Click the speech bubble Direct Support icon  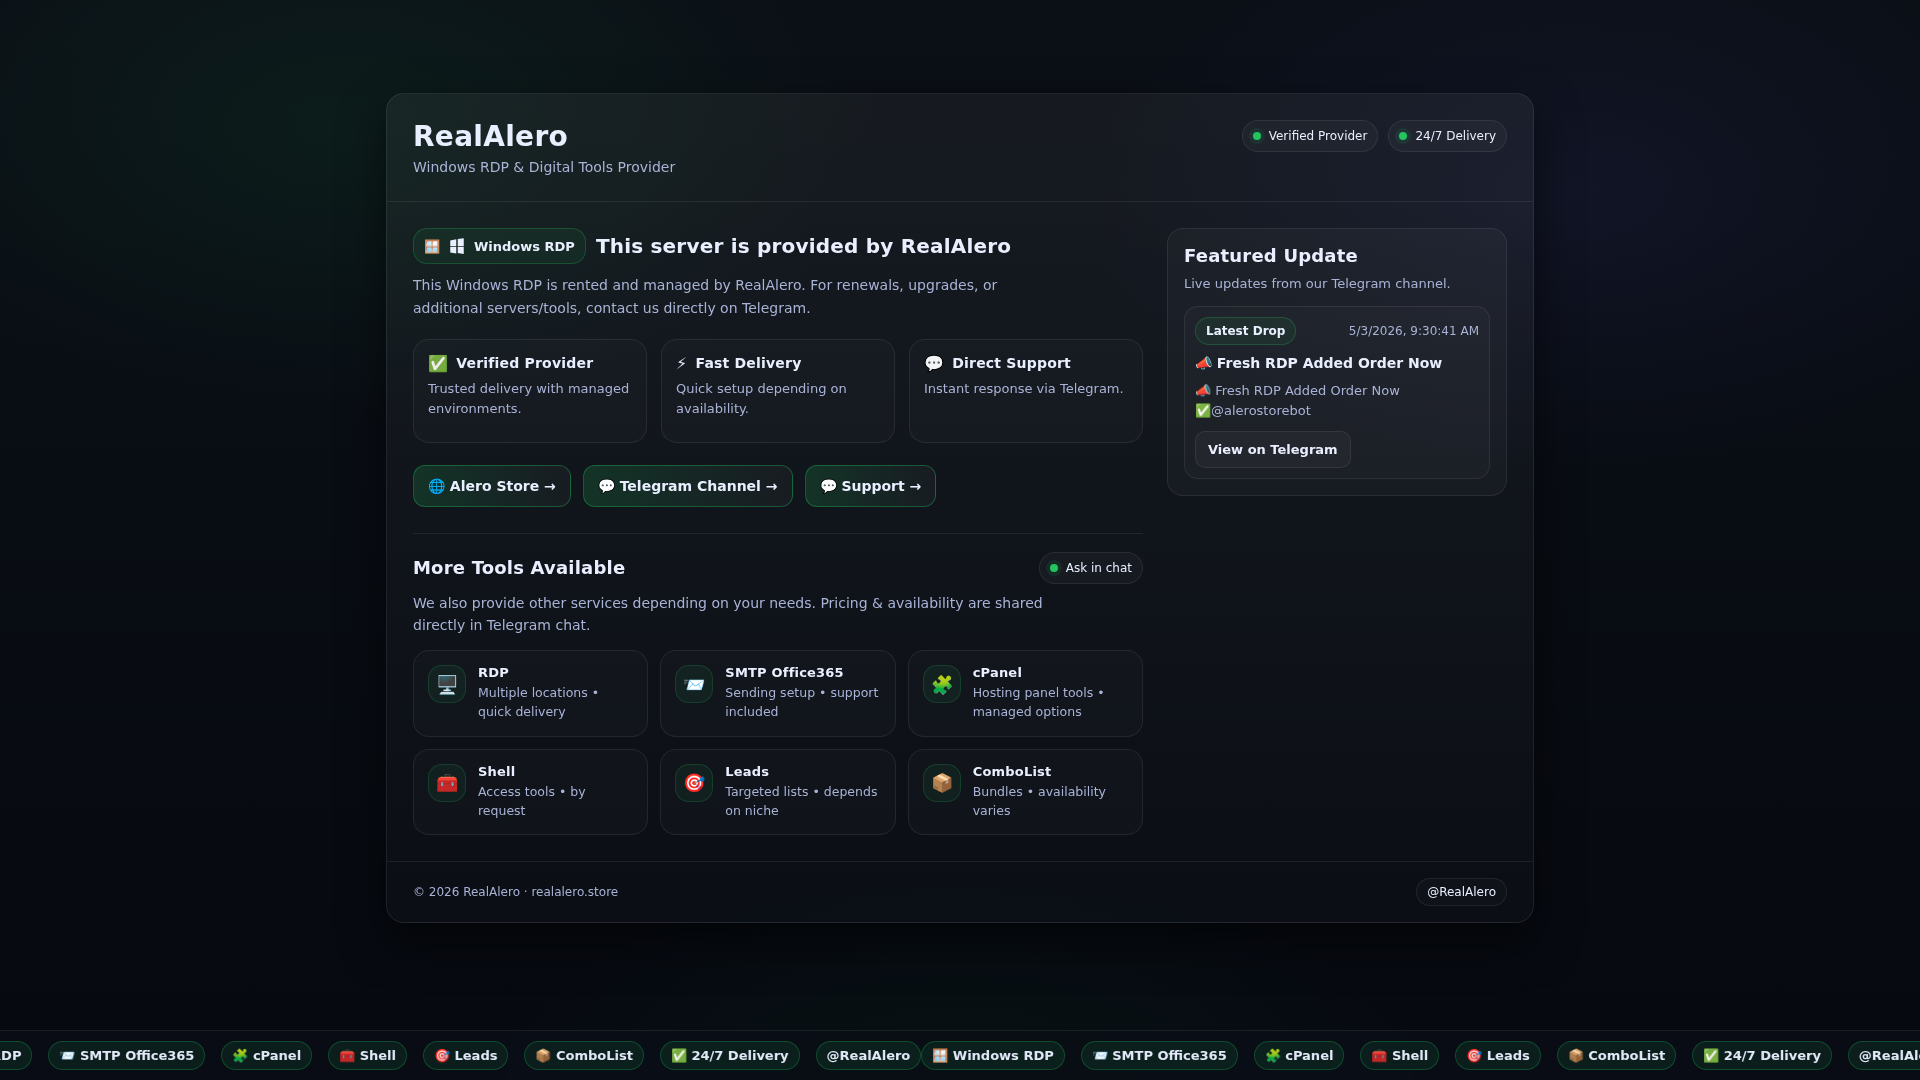point(934,363)
